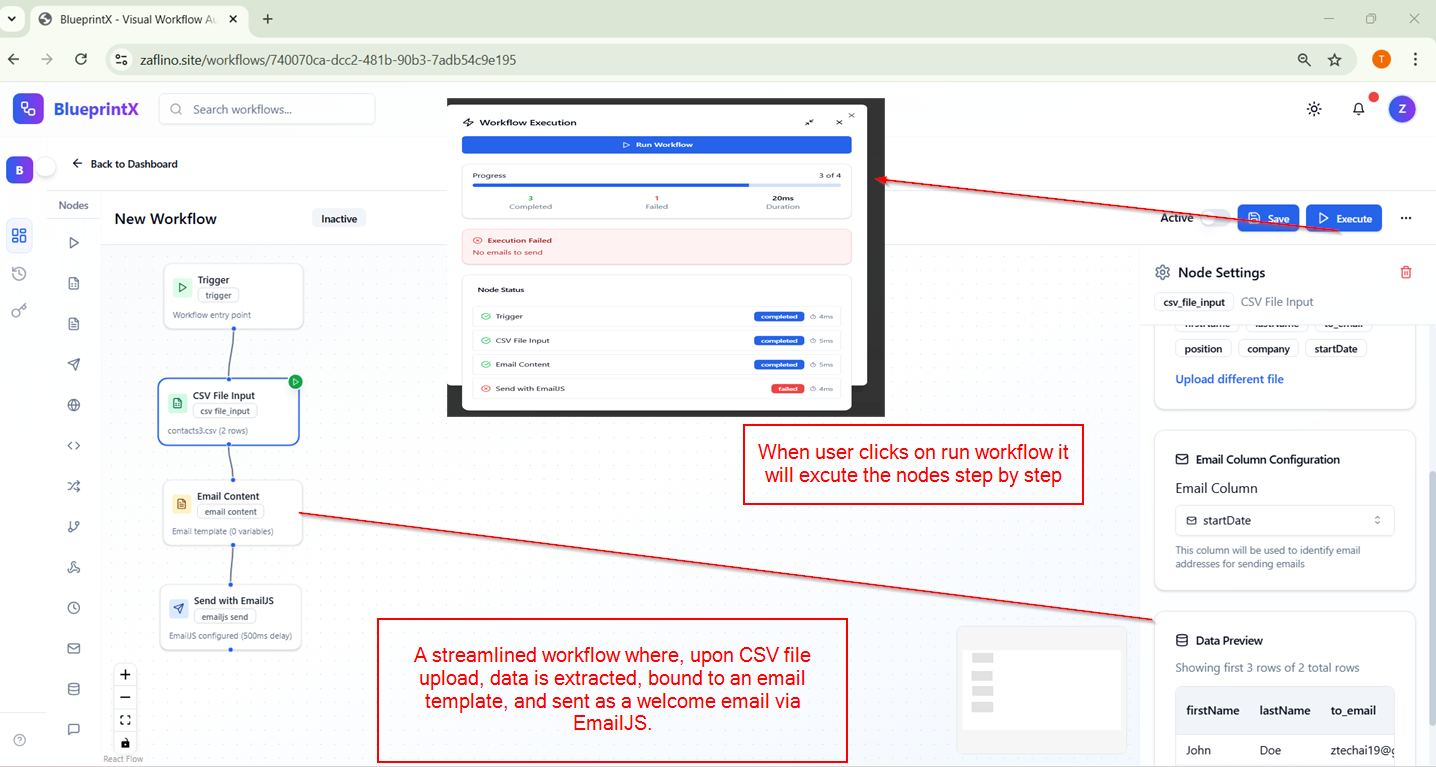The width and height of the screenshot is (1436, 767).
Task: Click the 'company' column tag
Action: (1268, 349)
